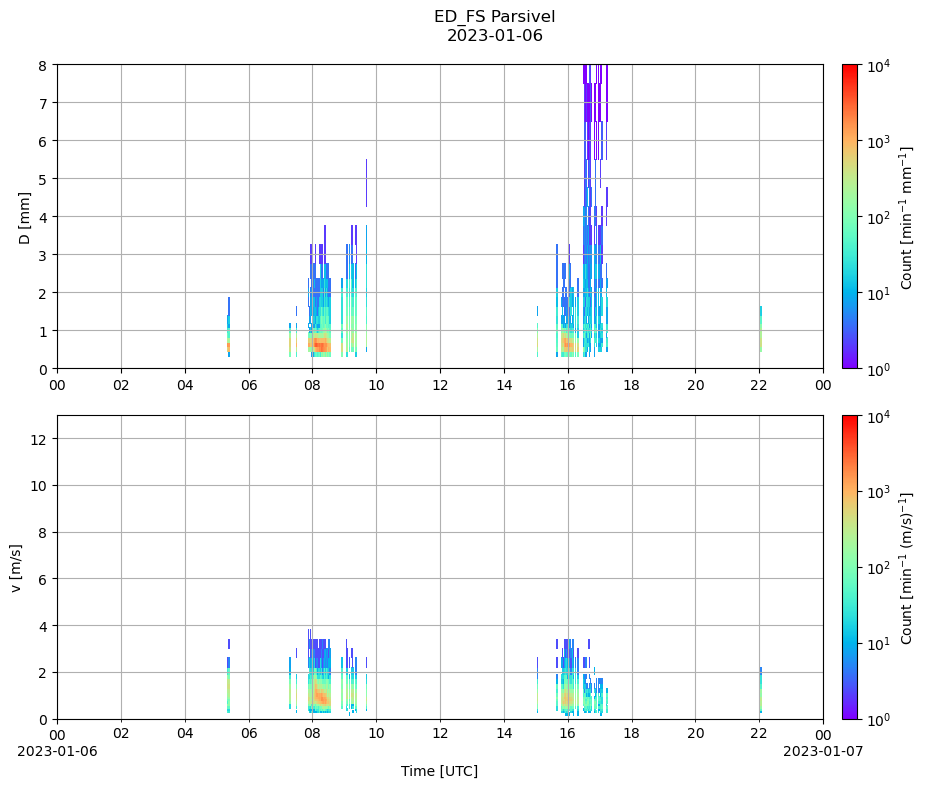Click the top colorbar's 10³ tick label
The height and width of the screenshot is (788, 927).
[878, 142]
